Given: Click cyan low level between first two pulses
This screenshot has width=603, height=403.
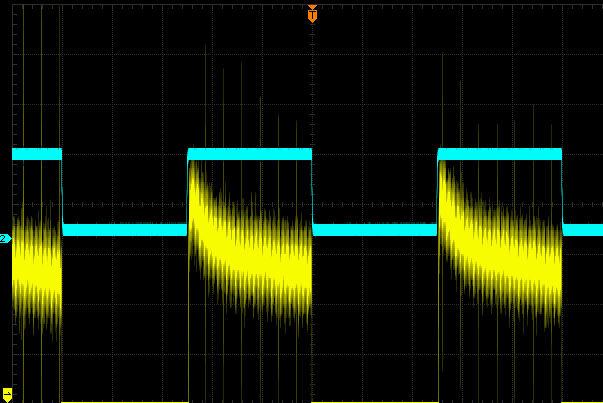Looking at the screenshot, I should (x=125, y=230).
